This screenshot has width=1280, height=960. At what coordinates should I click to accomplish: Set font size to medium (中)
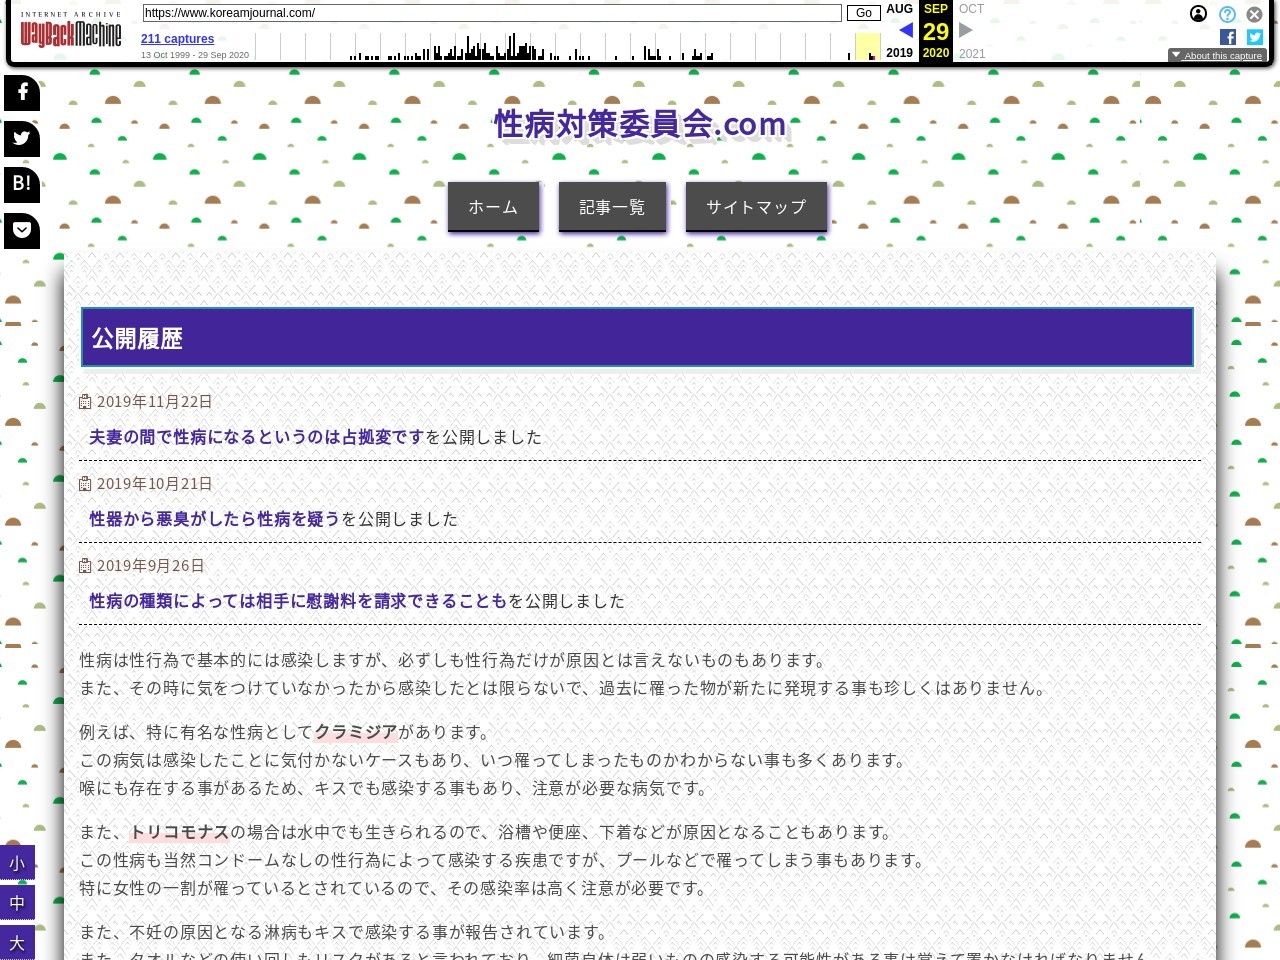click(x=17, y=903)
